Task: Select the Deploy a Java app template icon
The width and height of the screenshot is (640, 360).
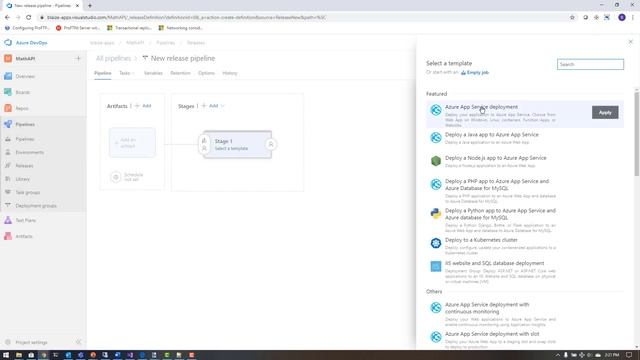Action: pos(436,138)
